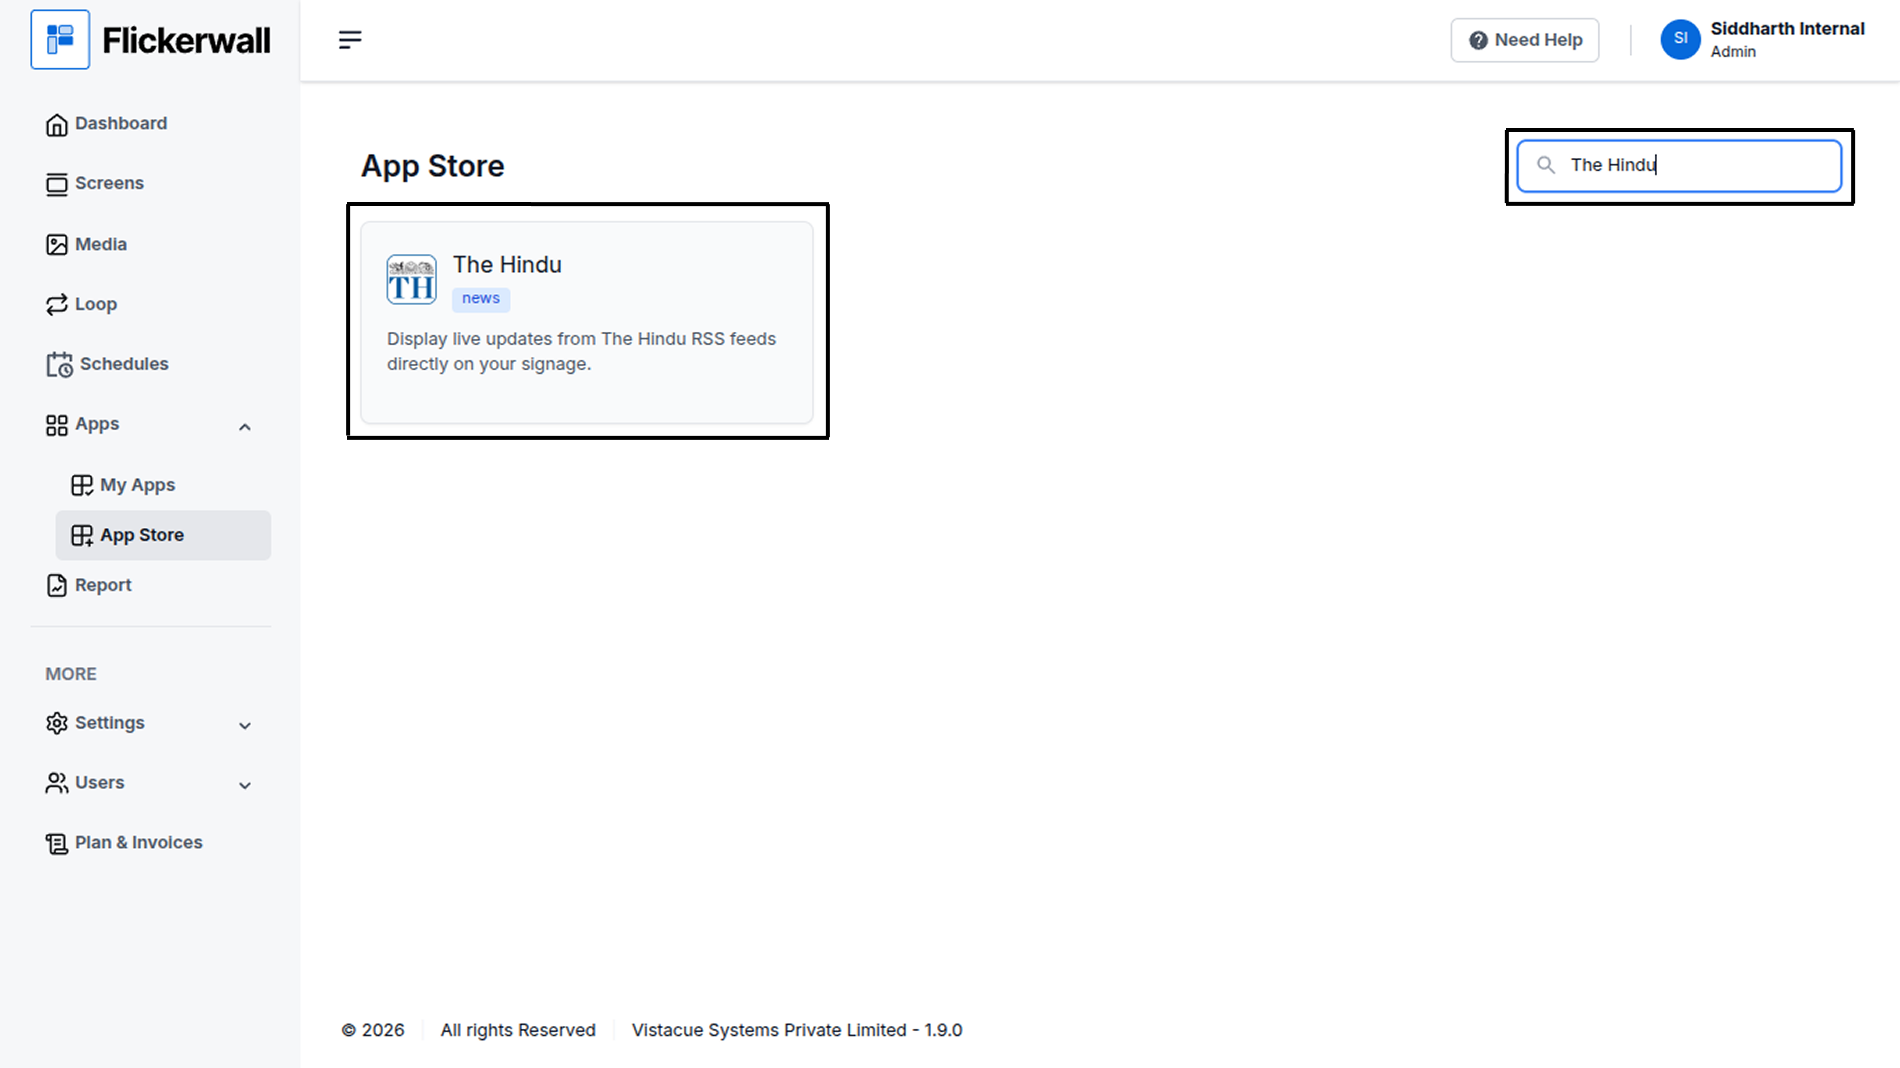Click the Flickerwall brand name text

point(186,41)
